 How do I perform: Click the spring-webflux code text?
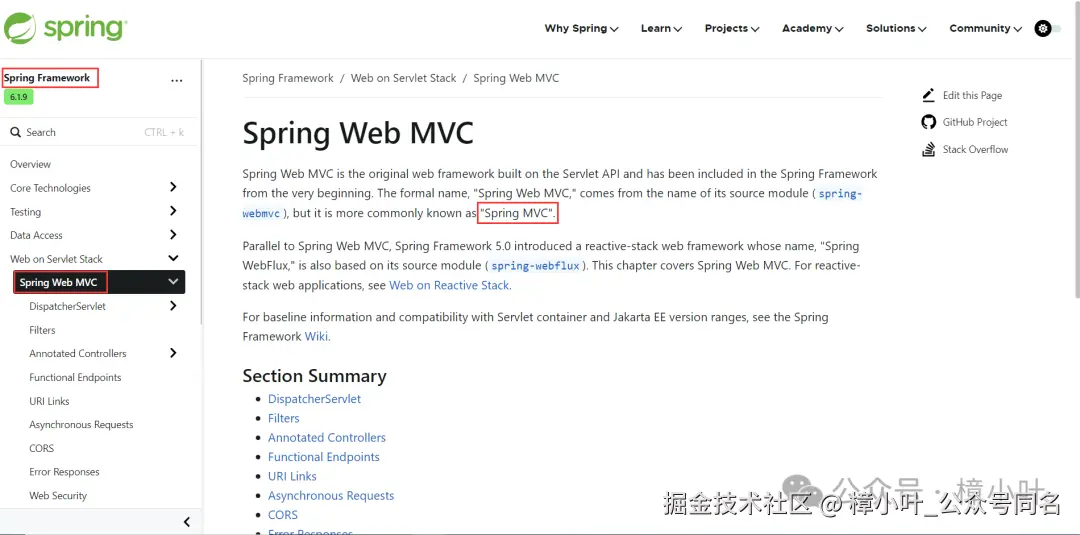535,266
